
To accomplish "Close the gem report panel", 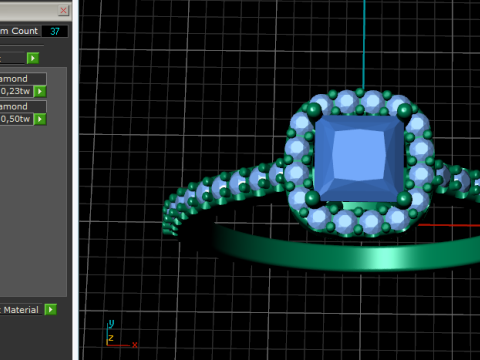I will [63, 11].
